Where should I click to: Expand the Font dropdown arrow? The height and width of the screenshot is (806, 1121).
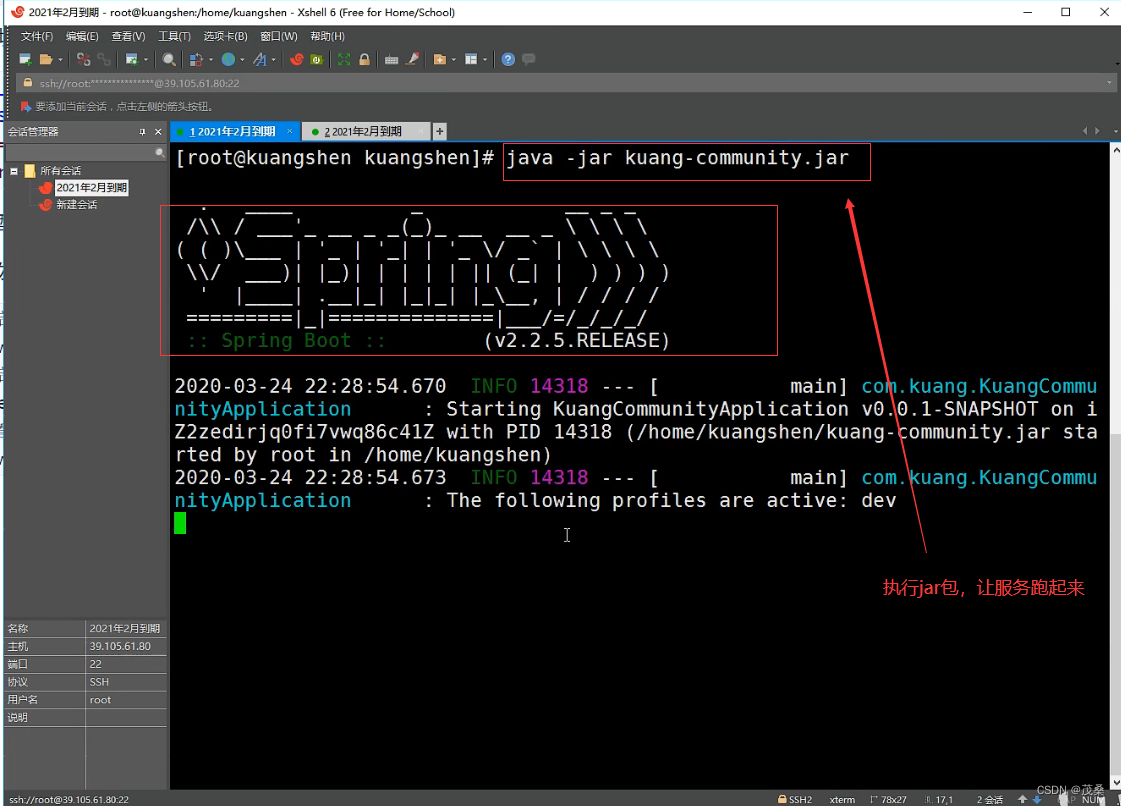[x=273, y=59]
